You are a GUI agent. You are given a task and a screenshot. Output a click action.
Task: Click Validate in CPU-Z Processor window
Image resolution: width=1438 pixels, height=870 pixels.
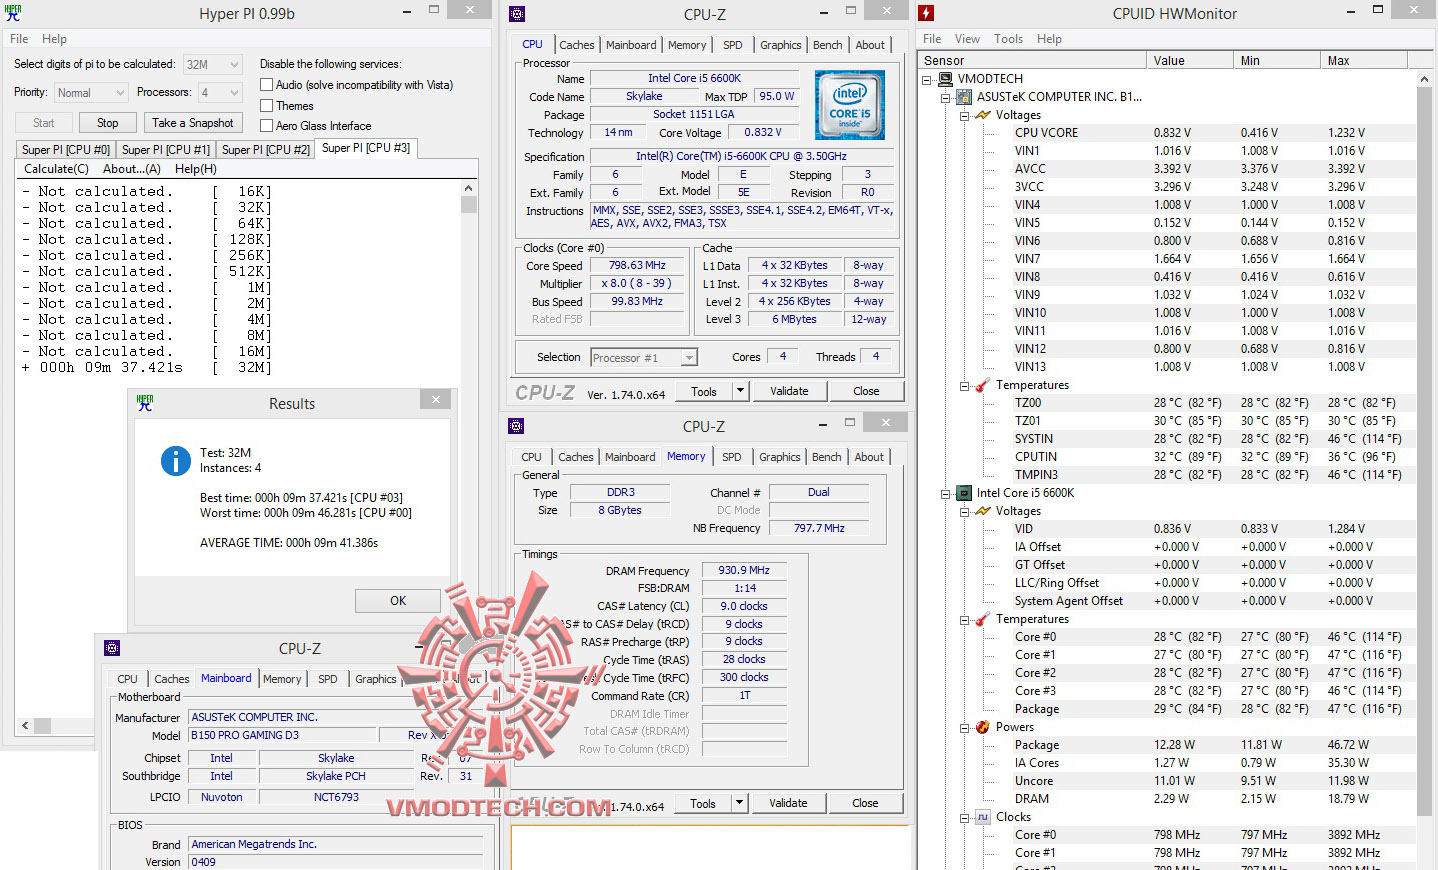(789, 391)
